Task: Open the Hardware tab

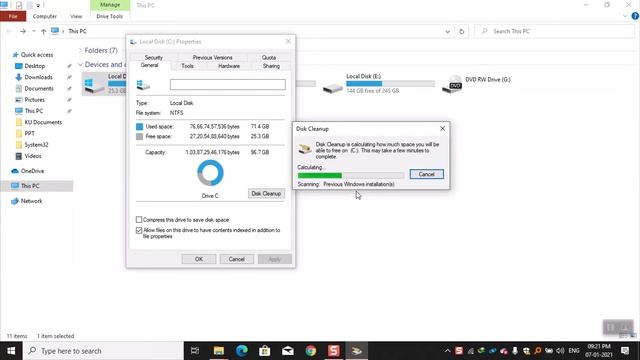Action: (x=229, y=66)
